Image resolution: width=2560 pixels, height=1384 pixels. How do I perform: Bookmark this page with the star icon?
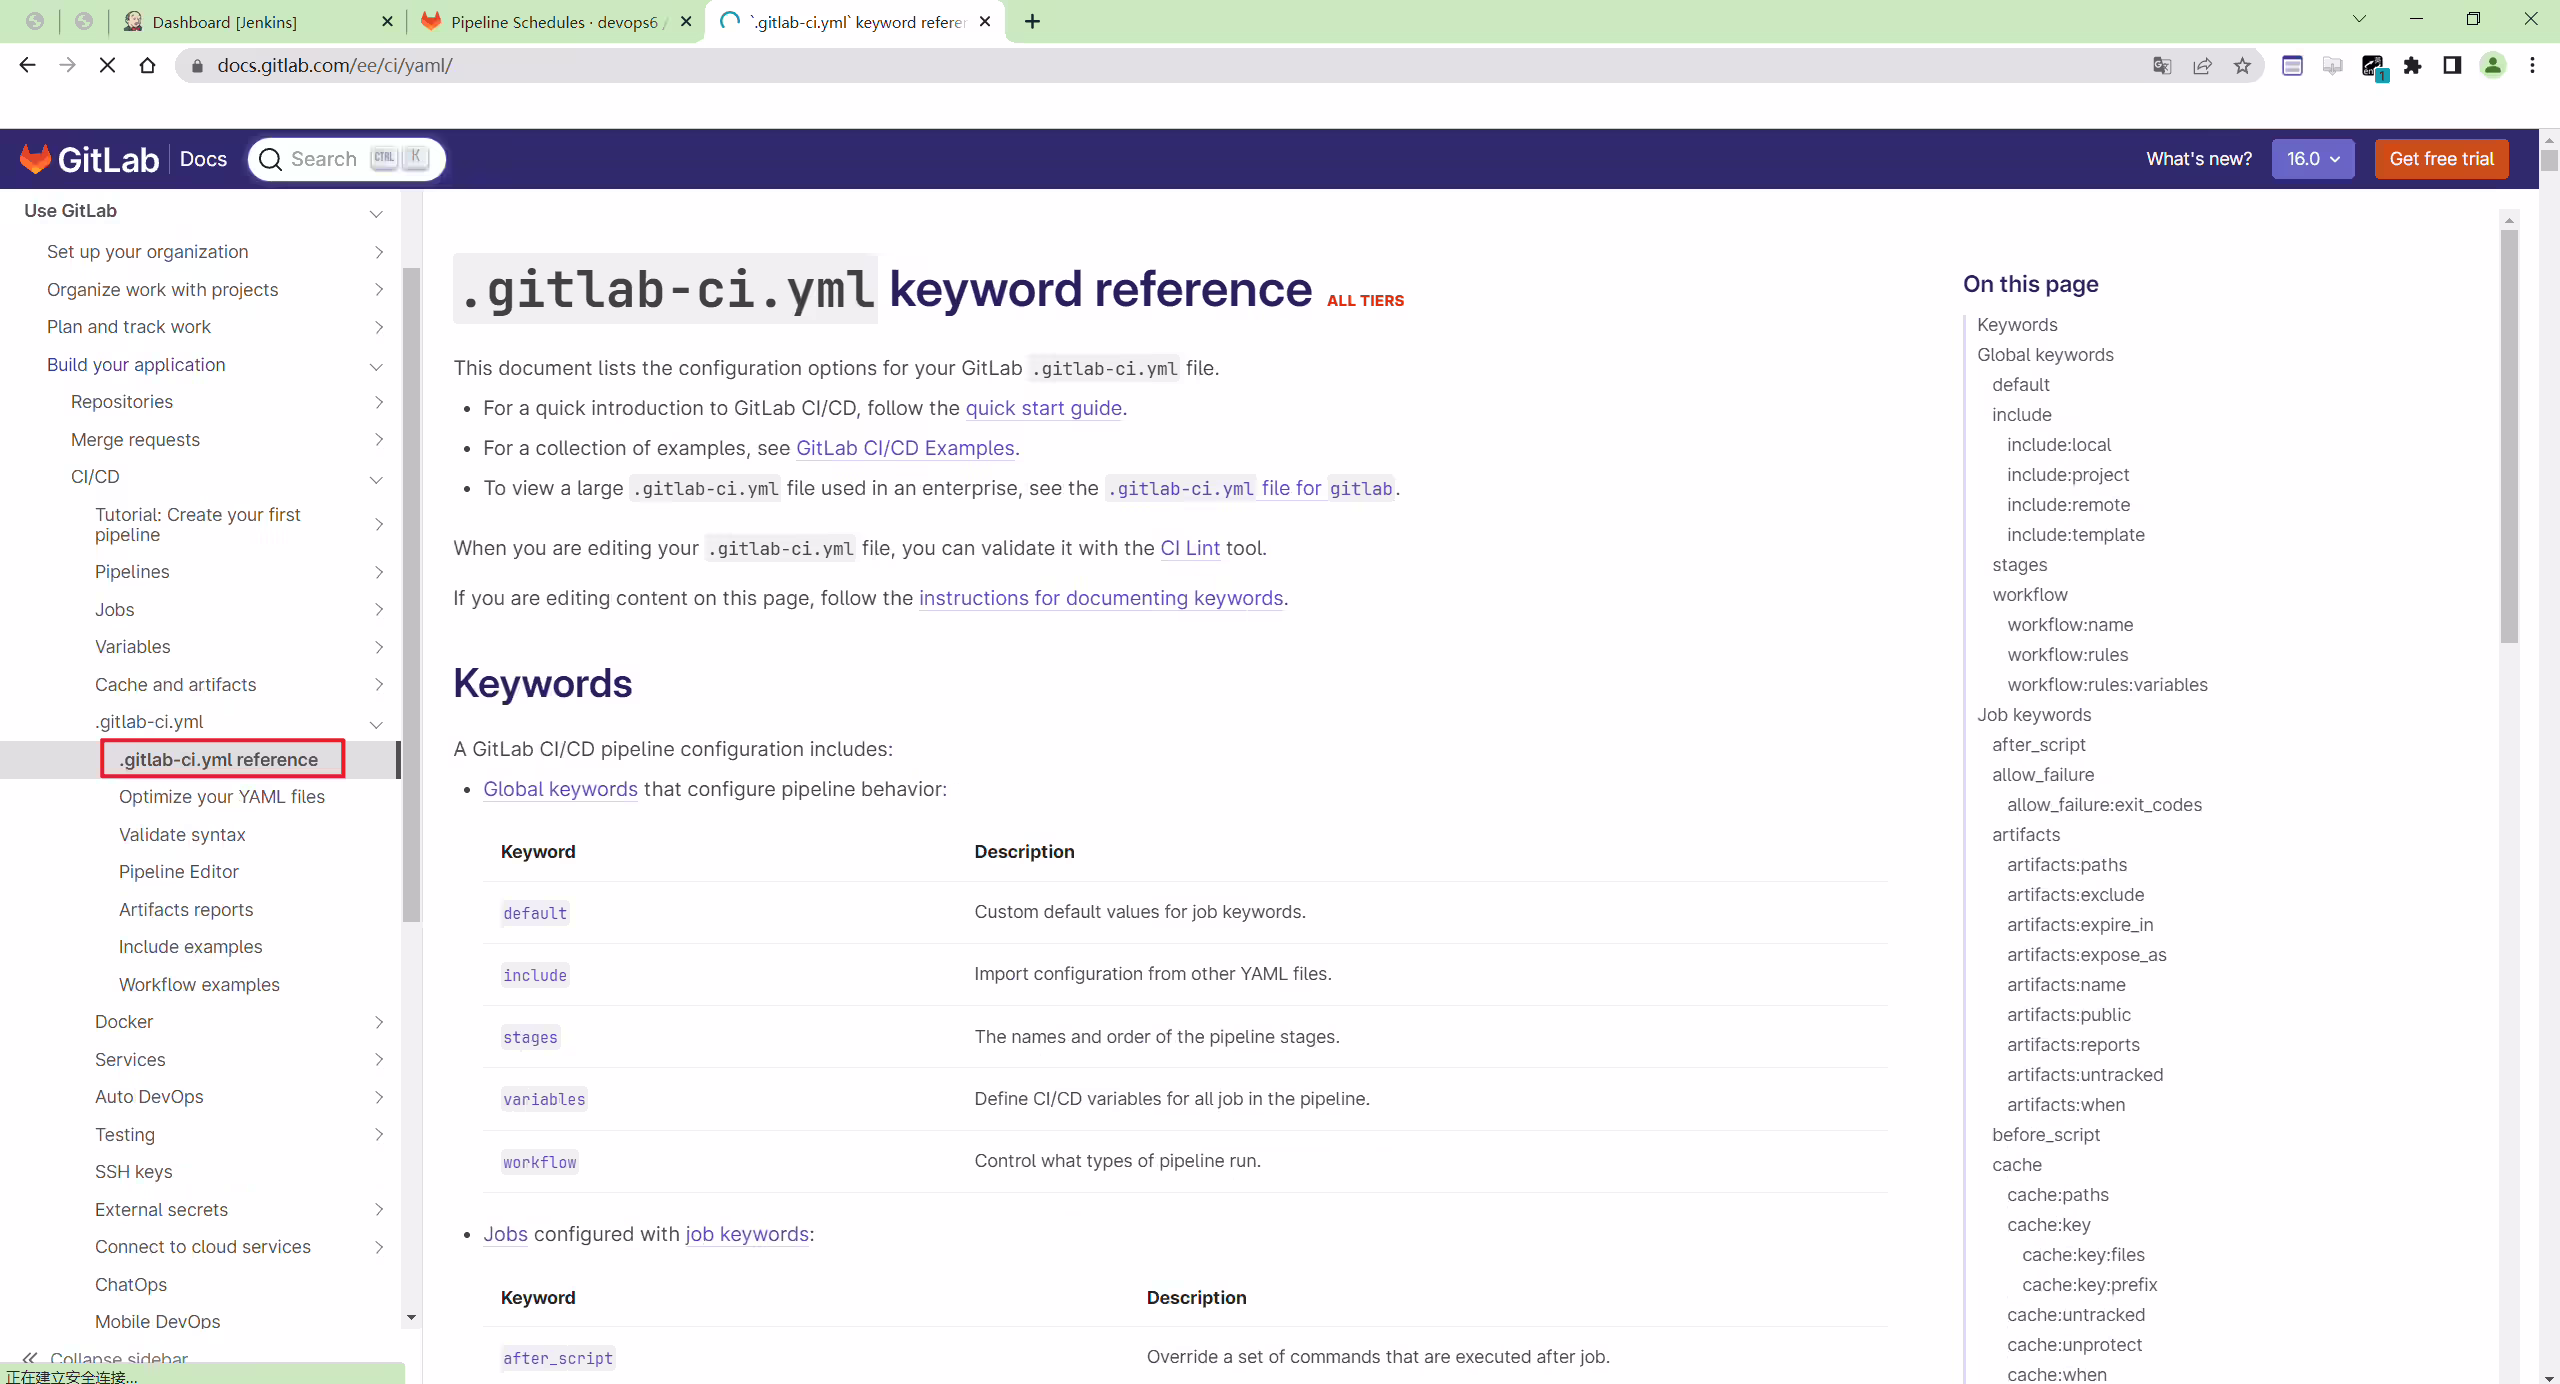point(2242,65)
